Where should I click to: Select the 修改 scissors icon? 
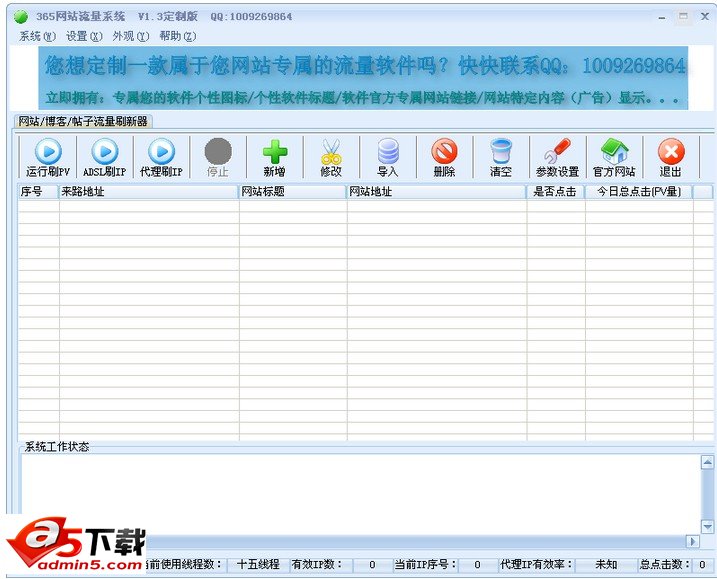coord(331,151)
